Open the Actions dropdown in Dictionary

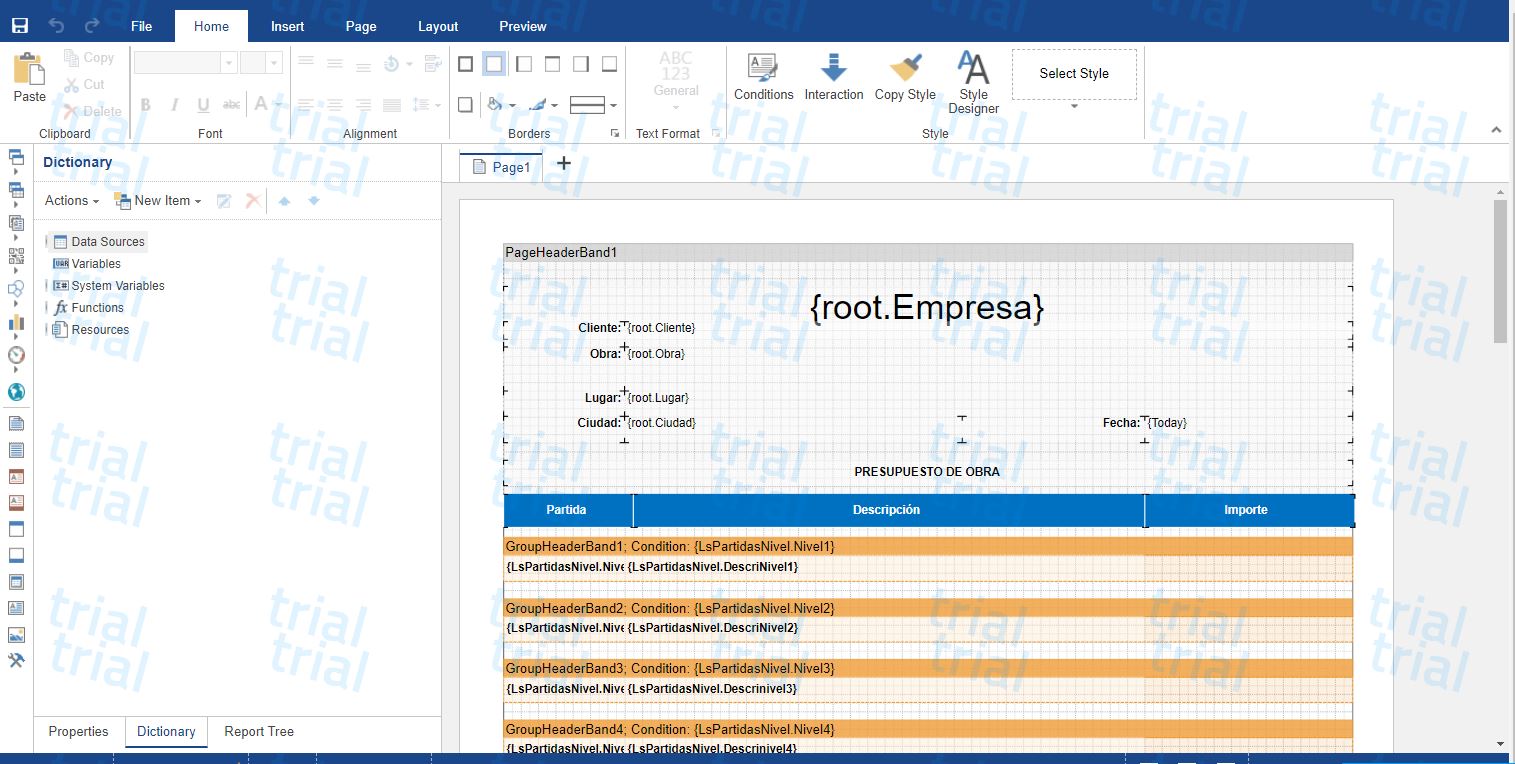point(71,201)
